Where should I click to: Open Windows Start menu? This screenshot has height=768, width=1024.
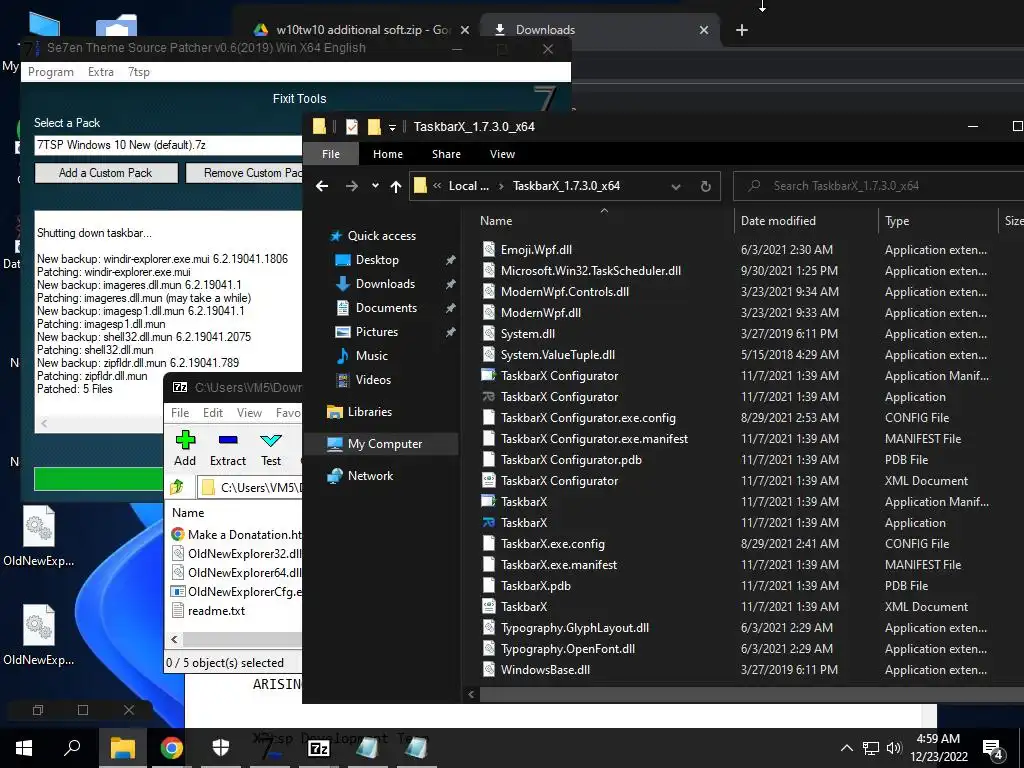(24, 748)
